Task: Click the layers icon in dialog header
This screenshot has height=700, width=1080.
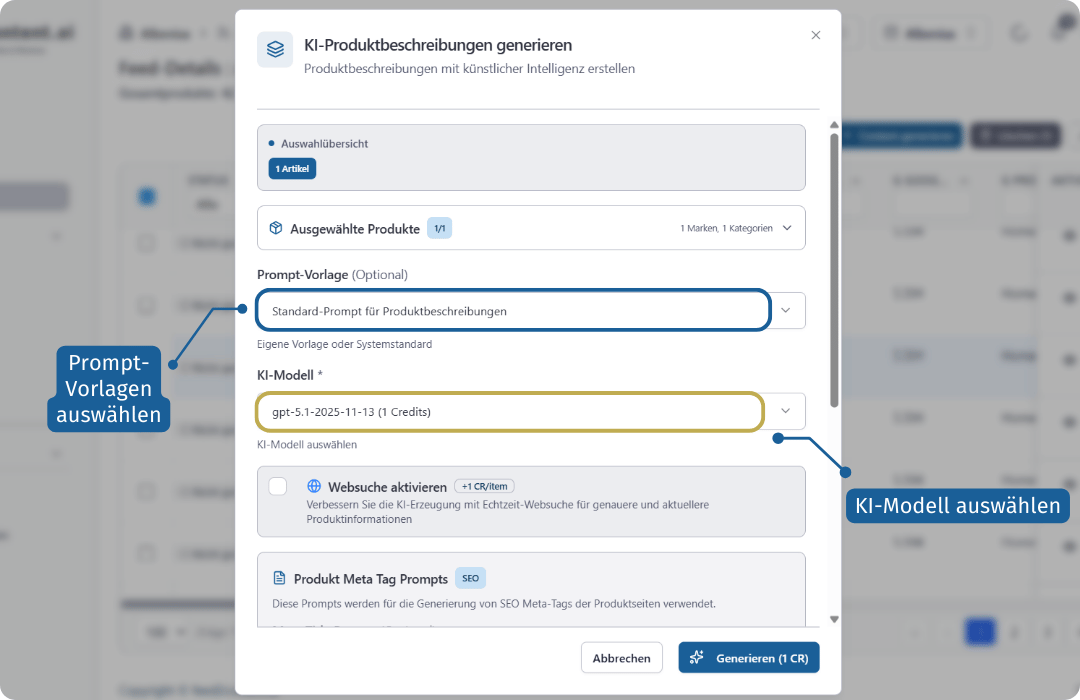Action: (x=275, y=49)
